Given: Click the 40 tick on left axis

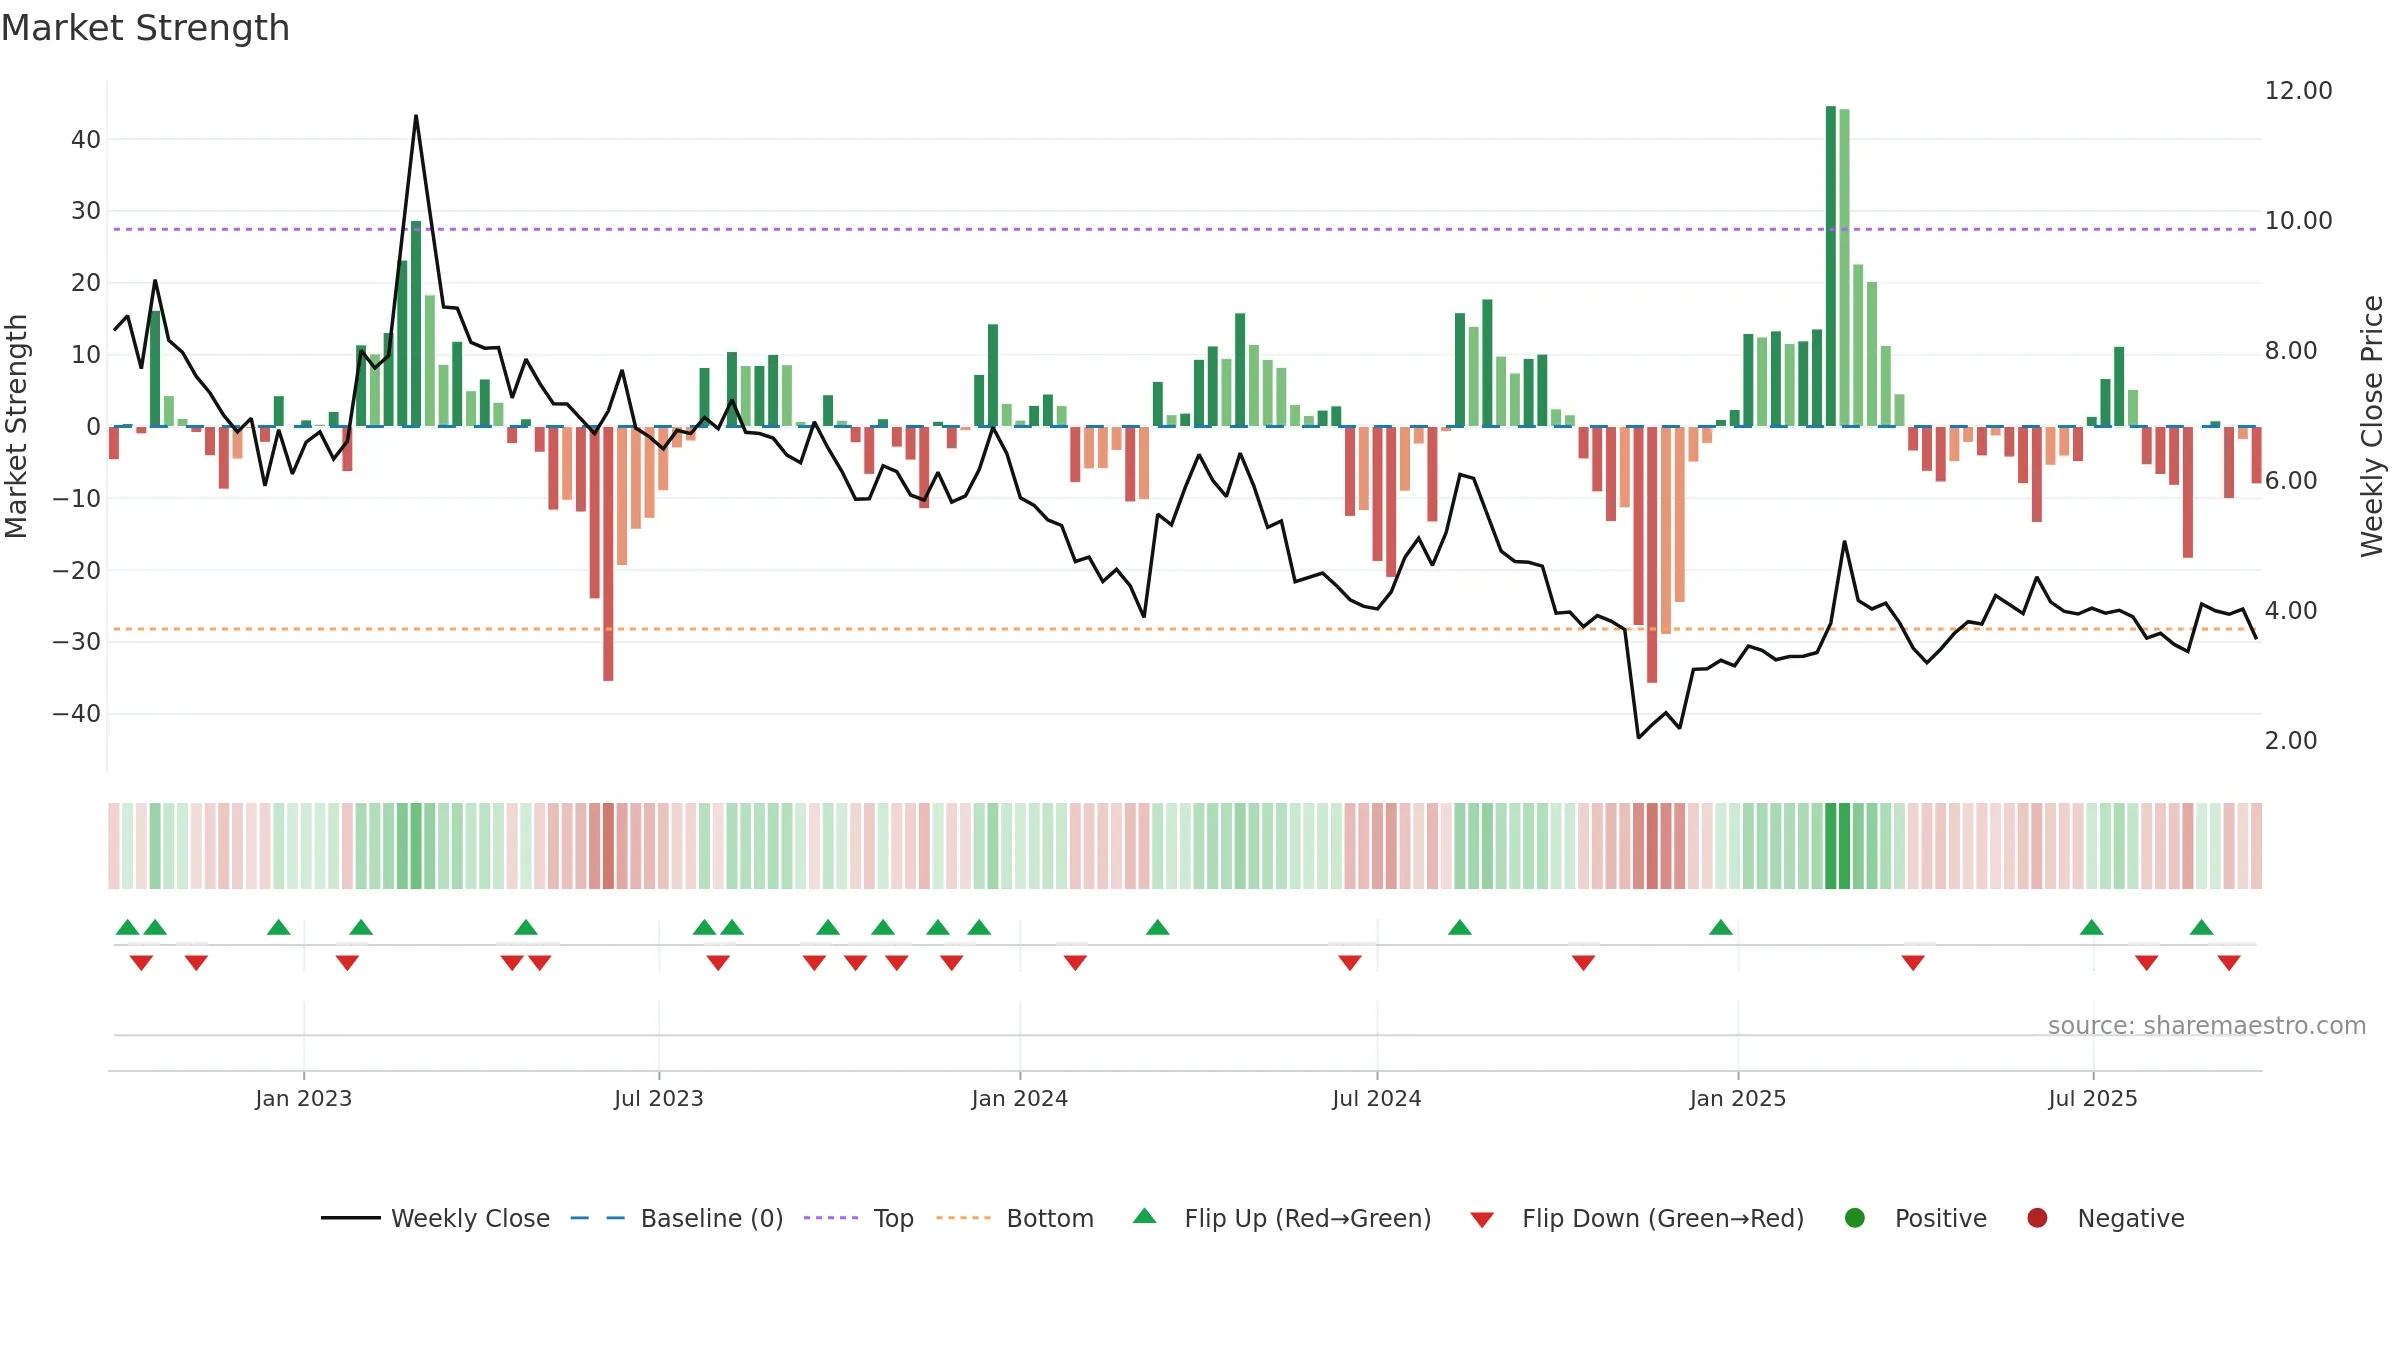Looking at the screenshot, I should pos(86,139).
